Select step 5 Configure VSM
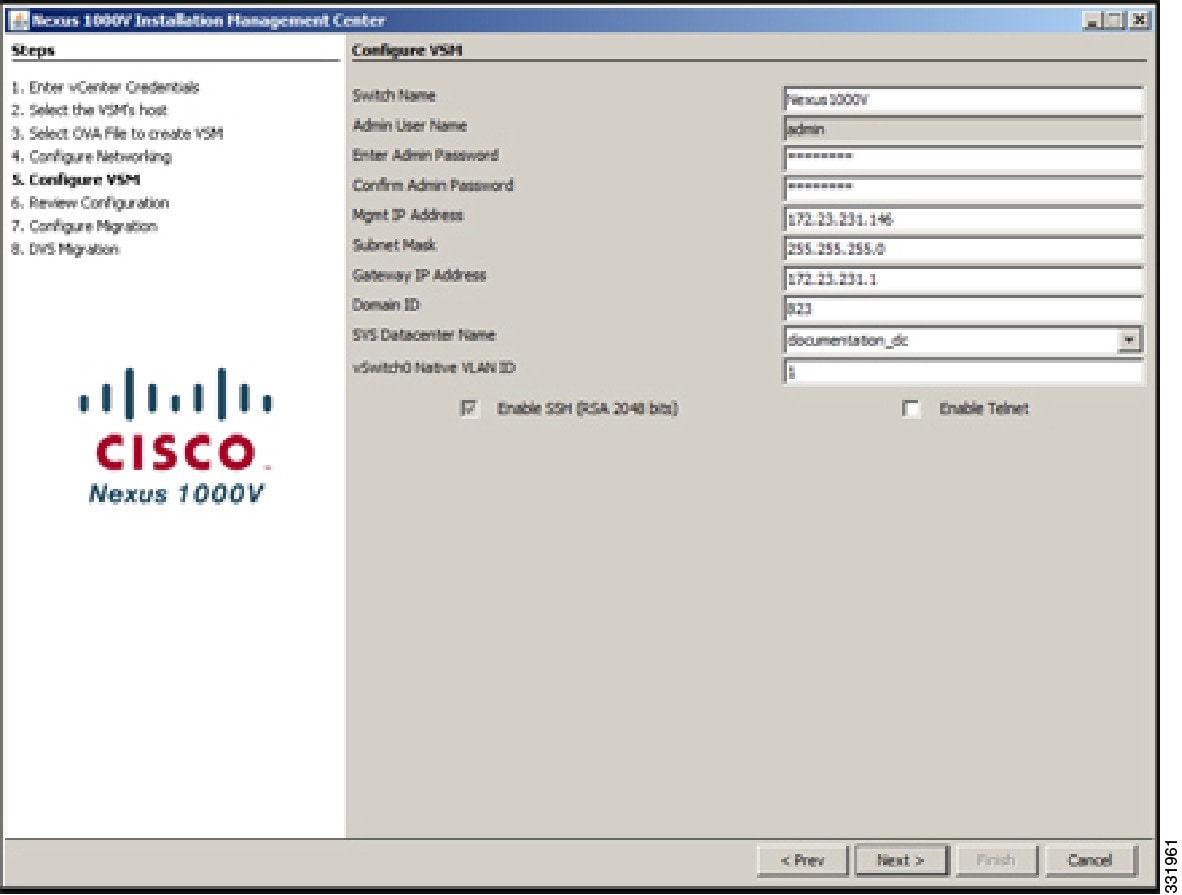1182x895 pixels. 76,180
